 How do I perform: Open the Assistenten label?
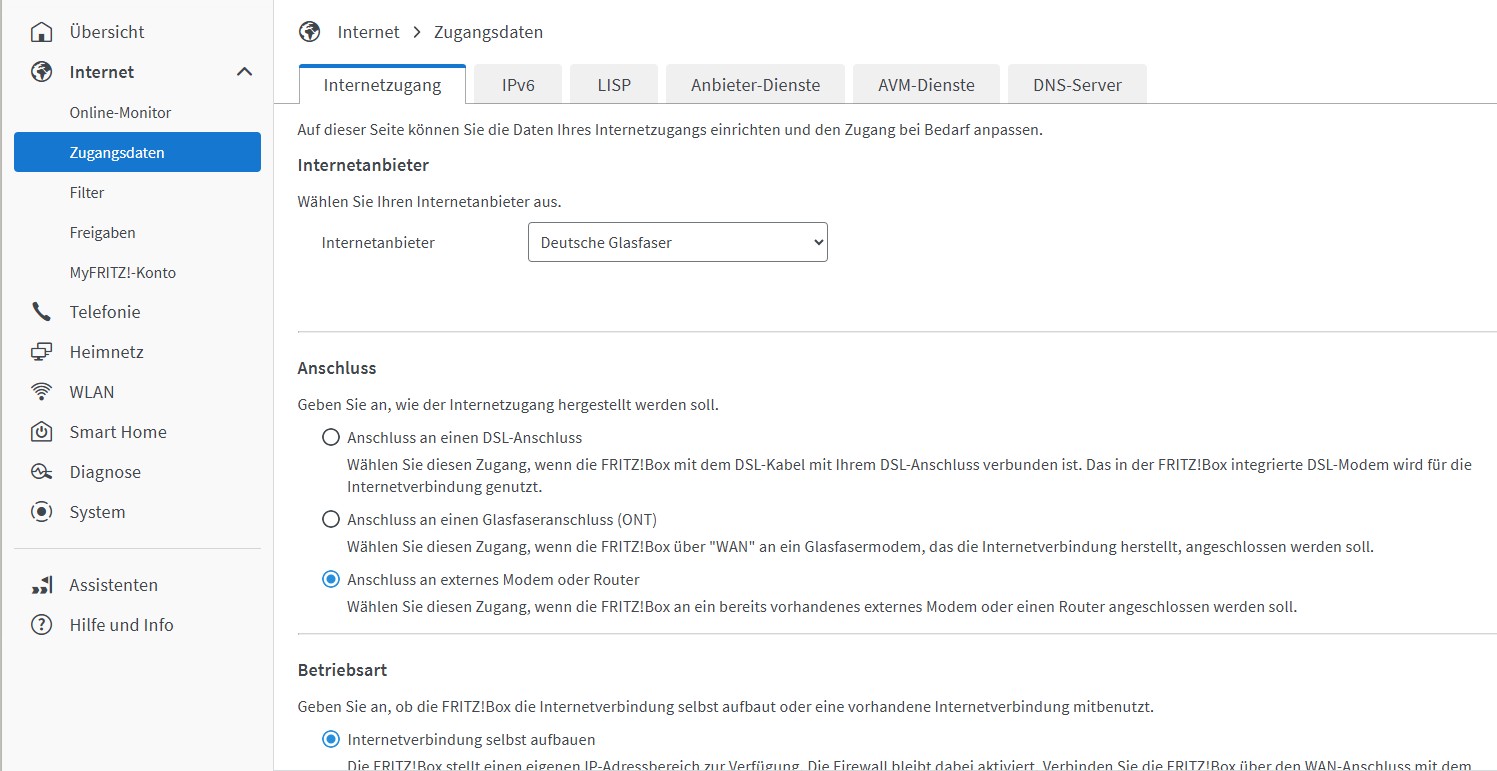(x=113, y=585)
